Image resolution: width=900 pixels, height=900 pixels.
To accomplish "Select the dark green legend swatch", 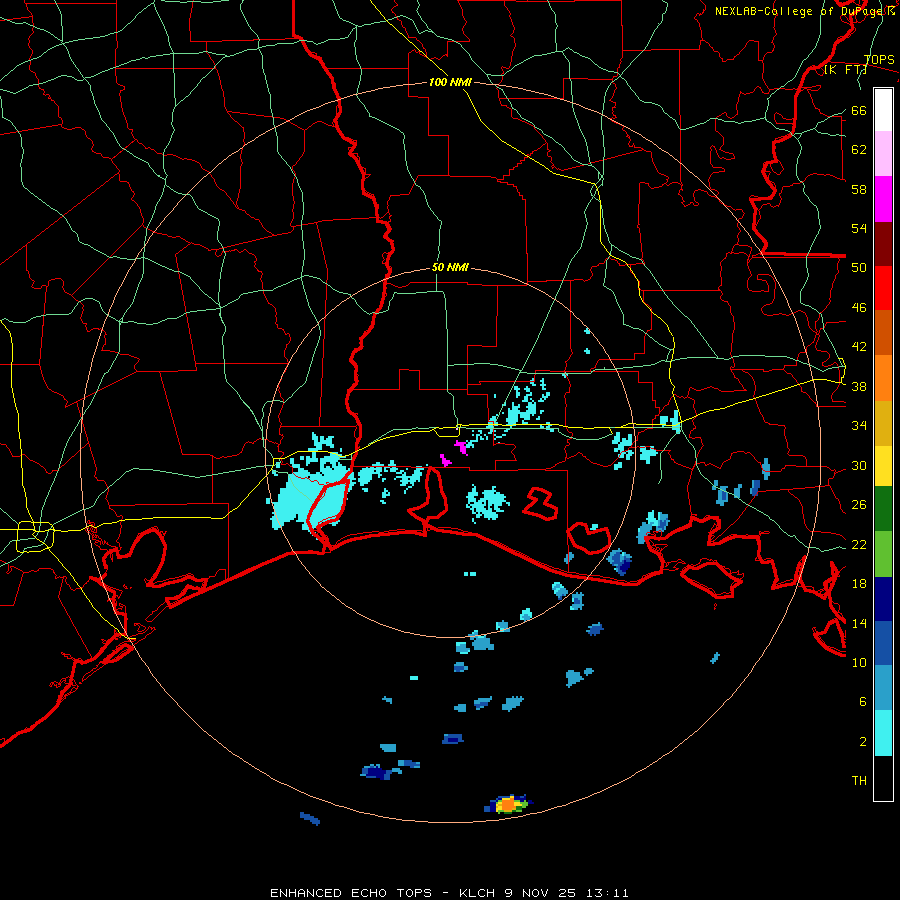I will tap(883, 509).
